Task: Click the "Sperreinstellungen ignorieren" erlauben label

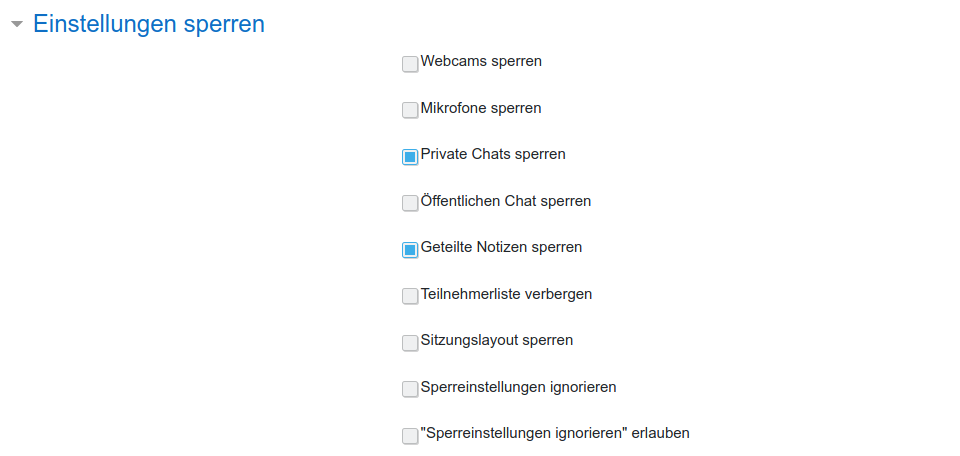Action: [x=555, y=433]
